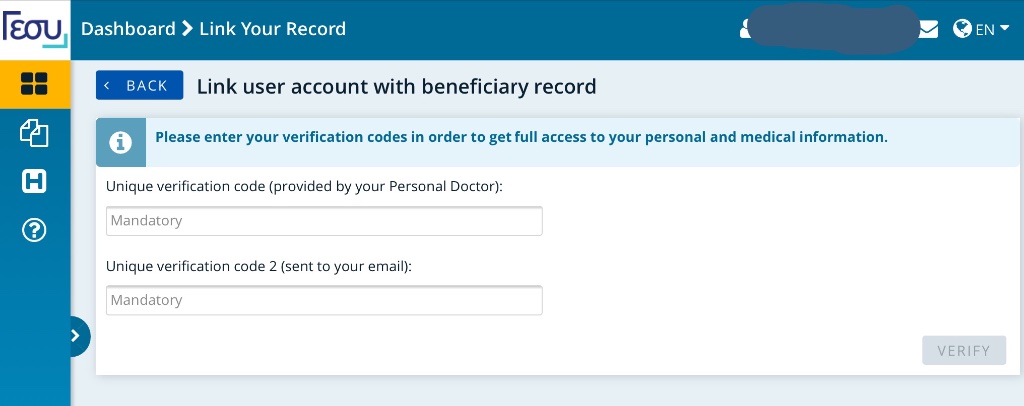Click the VERIFY button
The image size is (1024, 406).
coord(963,351)
